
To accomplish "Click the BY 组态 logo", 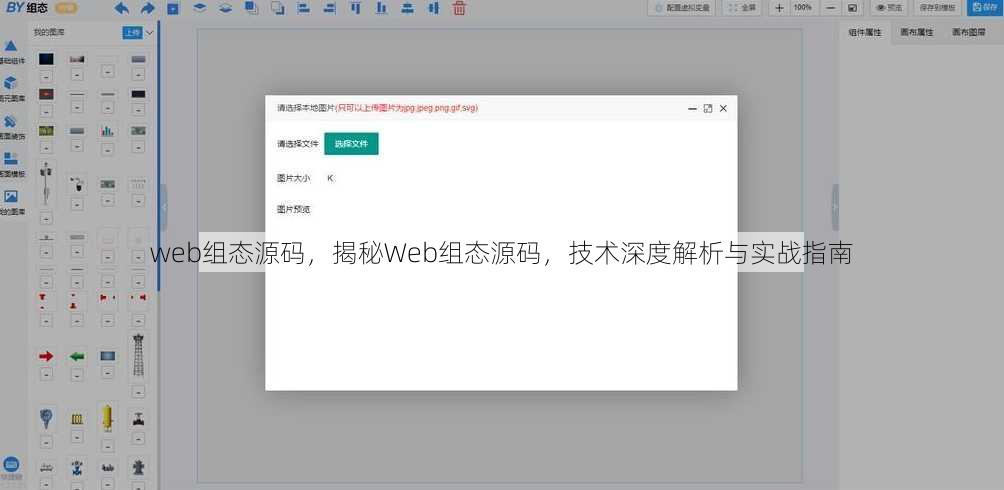I will pyautogui.click(x=27, y=8).
